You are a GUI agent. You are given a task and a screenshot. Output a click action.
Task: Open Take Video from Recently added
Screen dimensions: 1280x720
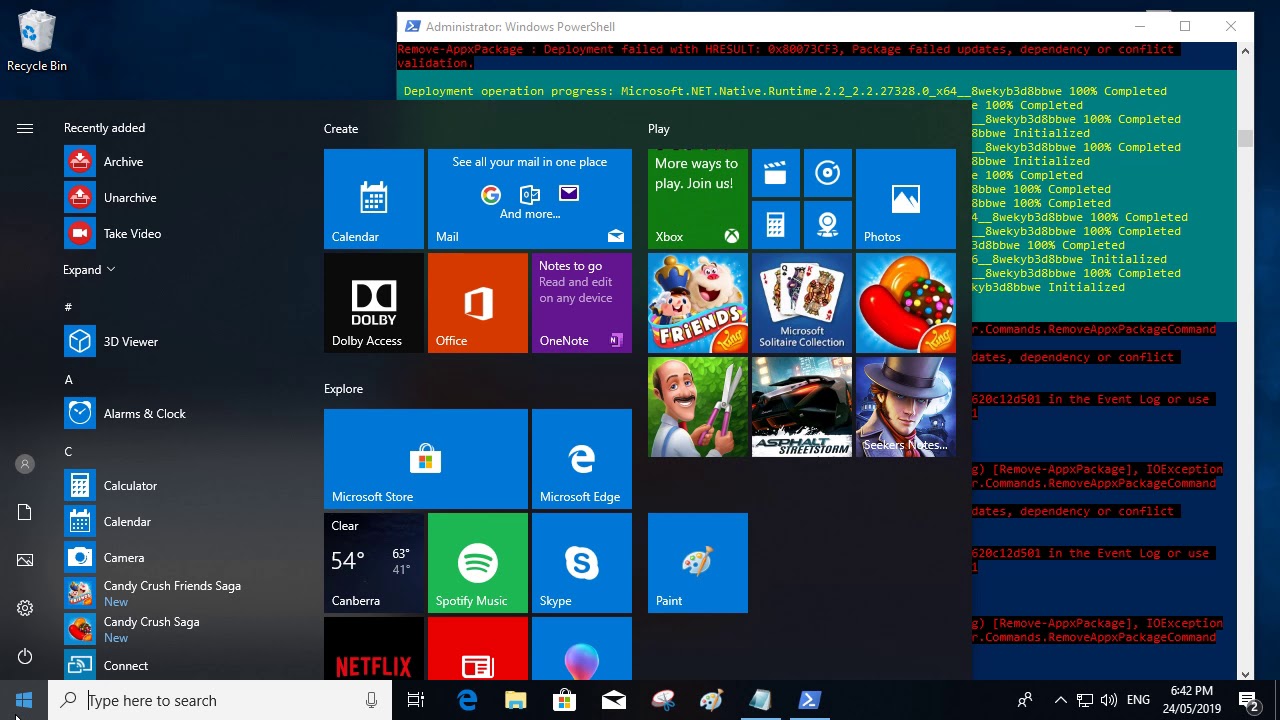185,234
